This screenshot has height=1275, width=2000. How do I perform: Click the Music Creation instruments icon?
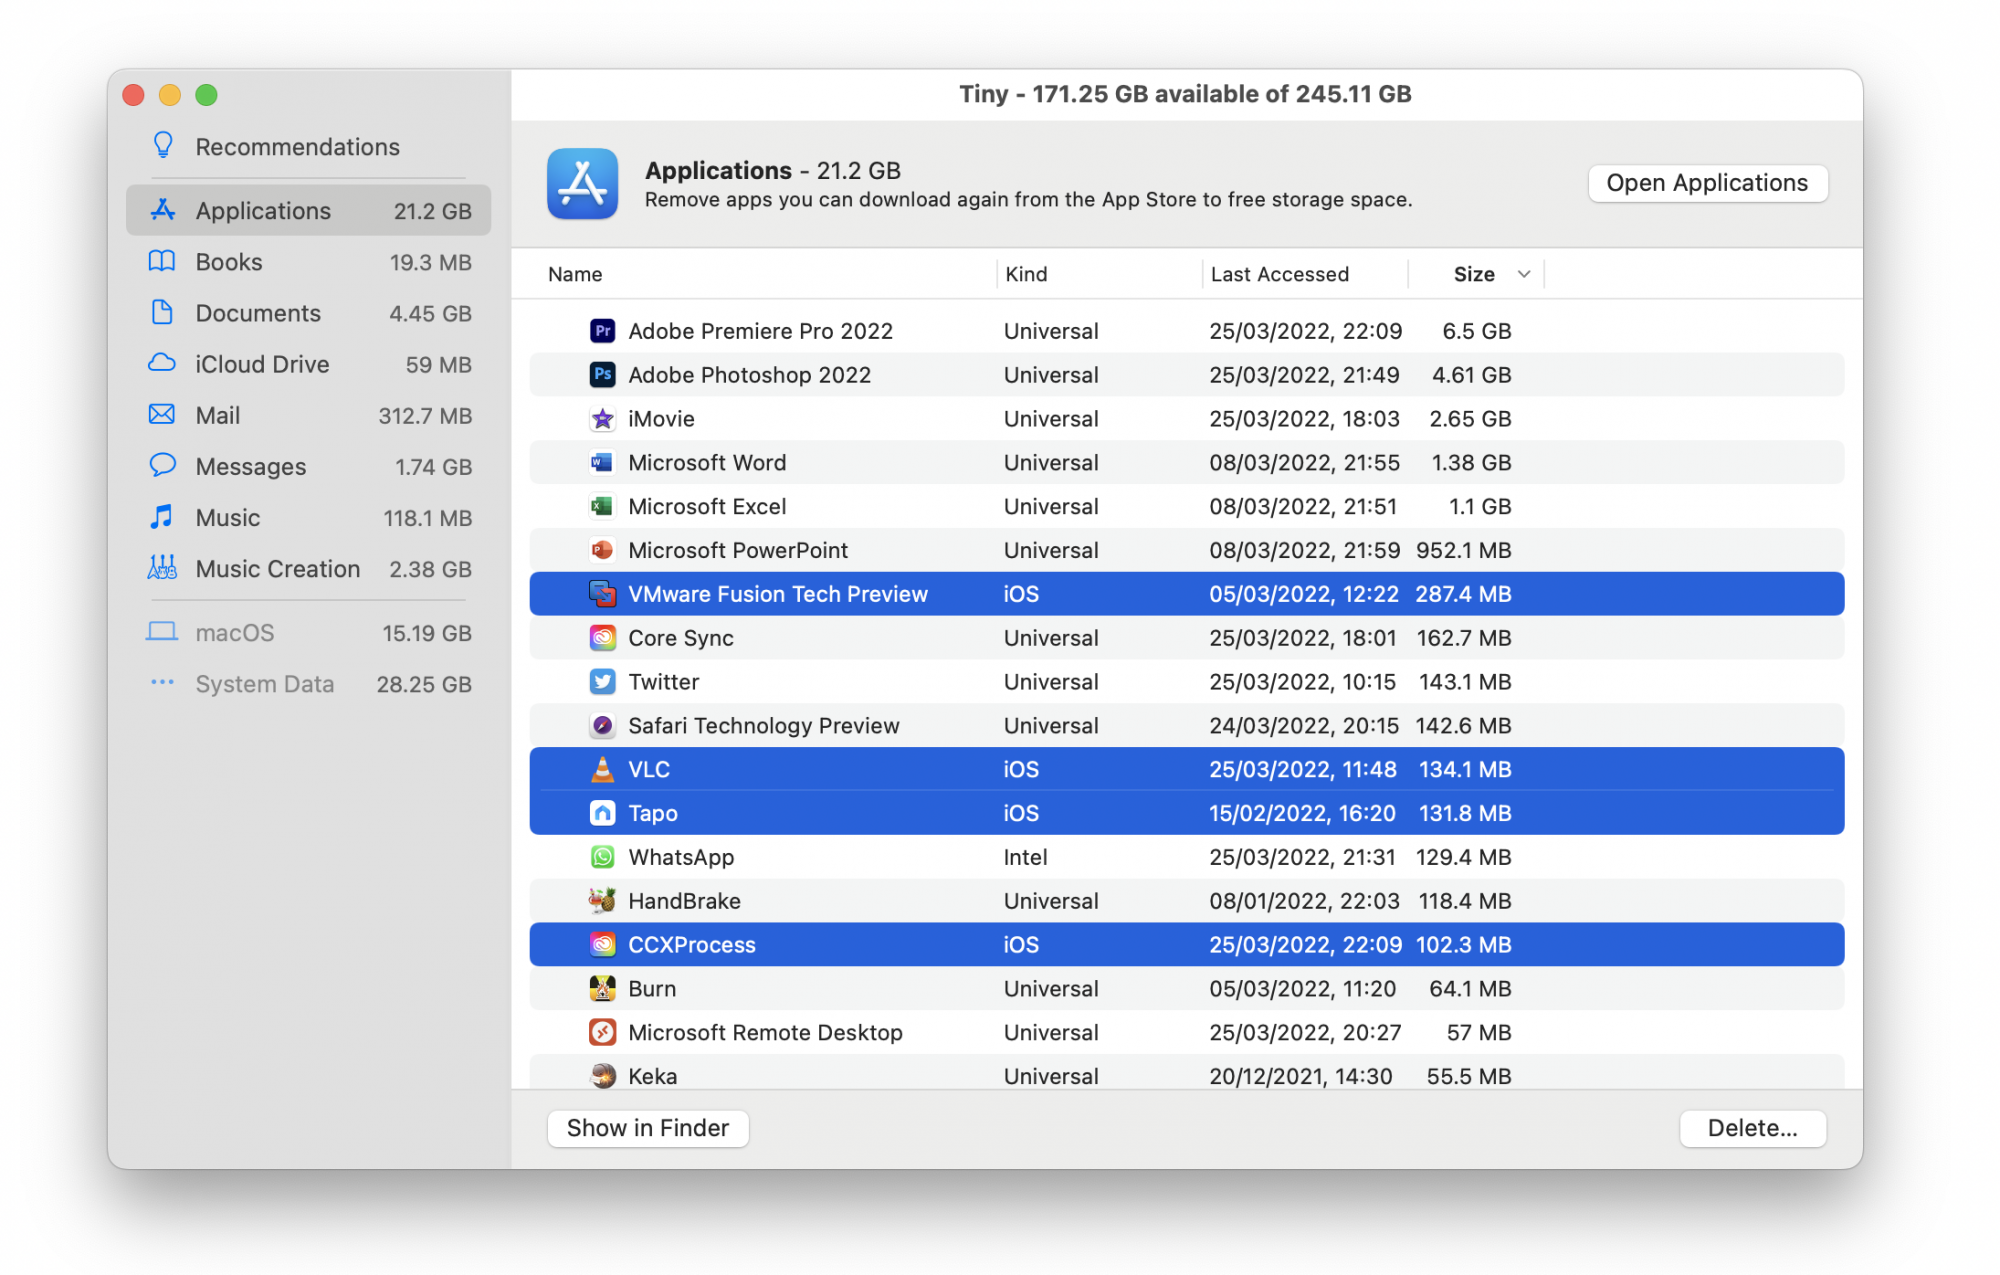pyautogui.click(x=162, y=568)
